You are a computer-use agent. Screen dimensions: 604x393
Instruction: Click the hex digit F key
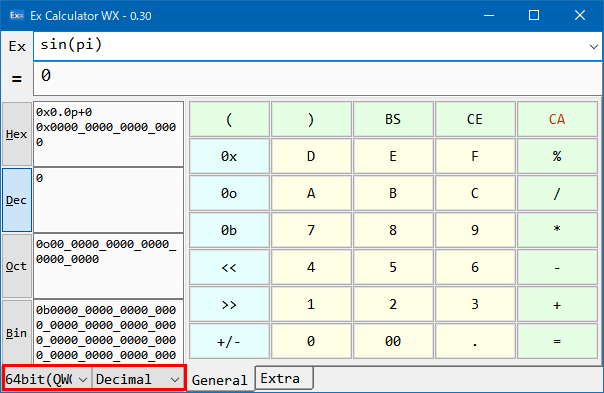click(475, 156)
